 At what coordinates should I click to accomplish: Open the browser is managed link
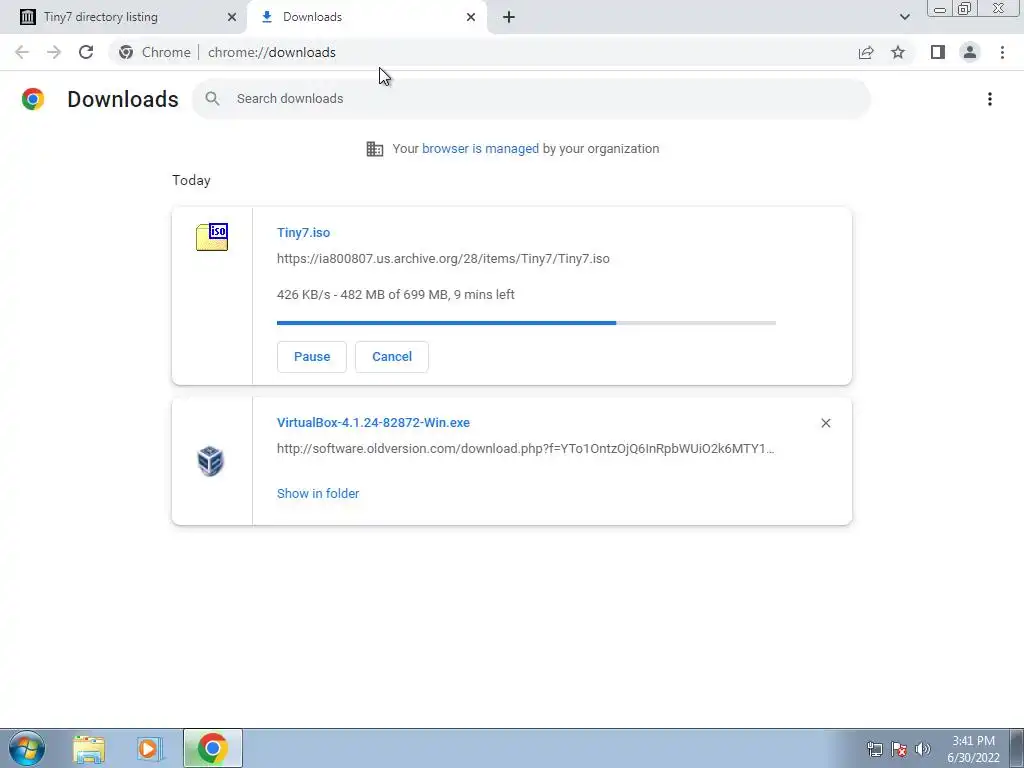tap(480, 149)
